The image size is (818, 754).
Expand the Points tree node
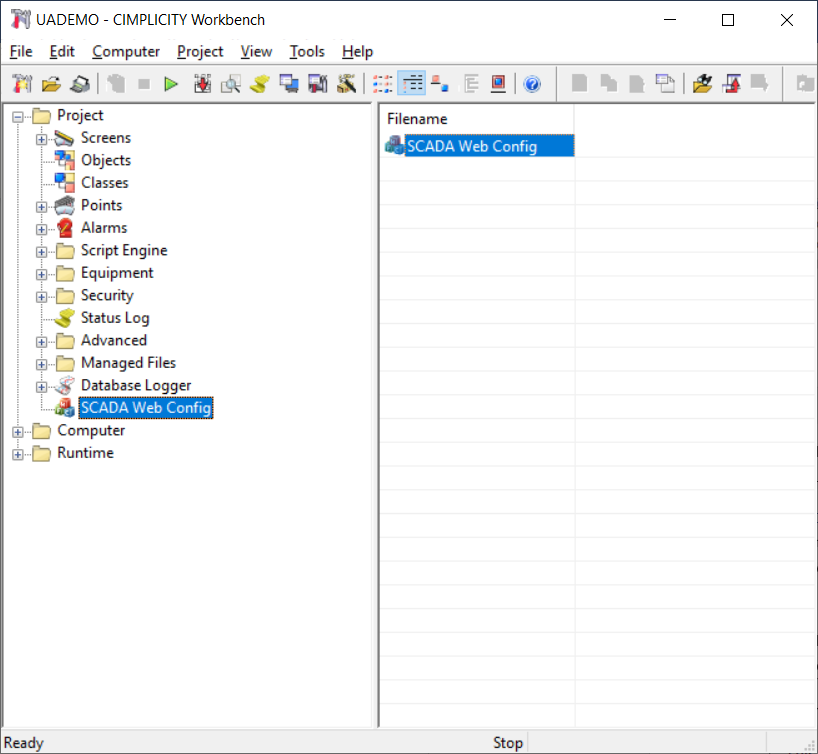41,207
